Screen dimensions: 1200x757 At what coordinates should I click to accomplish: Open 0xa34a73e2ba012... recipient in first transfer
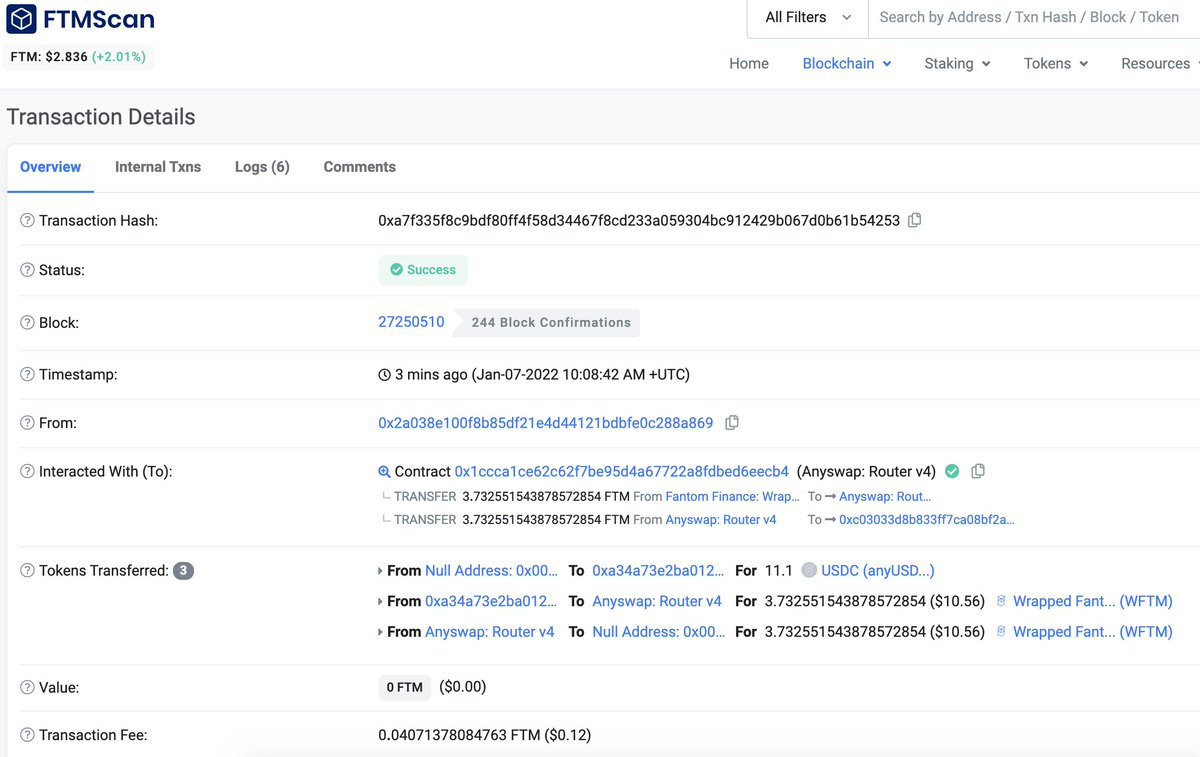(x=658, y=571)
